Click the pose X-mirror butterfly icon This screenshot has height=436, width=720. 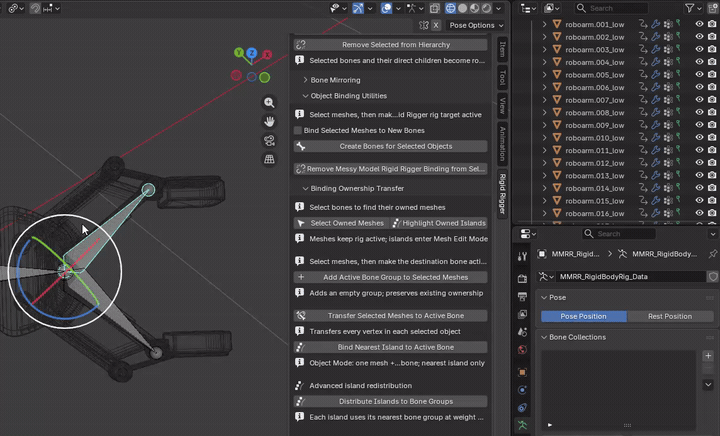point(423,25)
